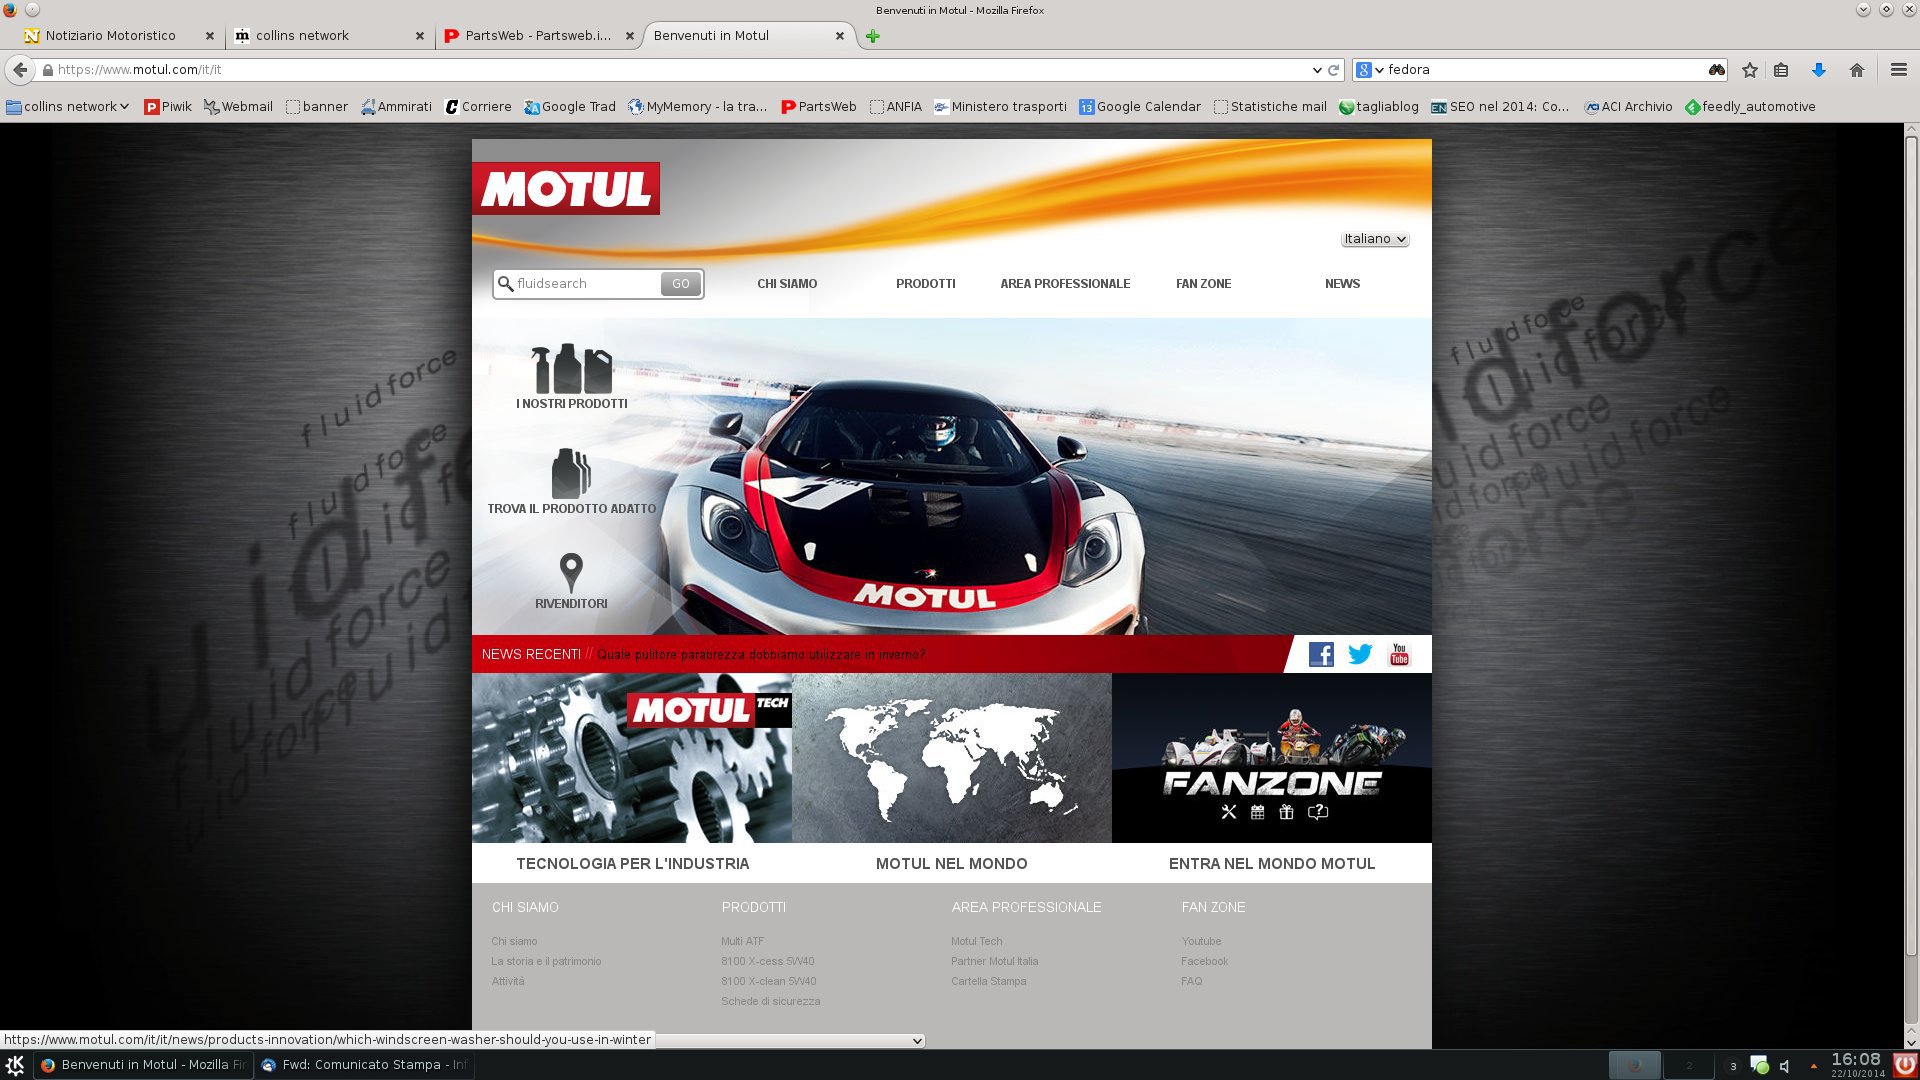Click the binoculars search icon
Image resolution: width=1920 pixels, height=1080 pixels.
pyautogui.click(x=1717, y=70)
